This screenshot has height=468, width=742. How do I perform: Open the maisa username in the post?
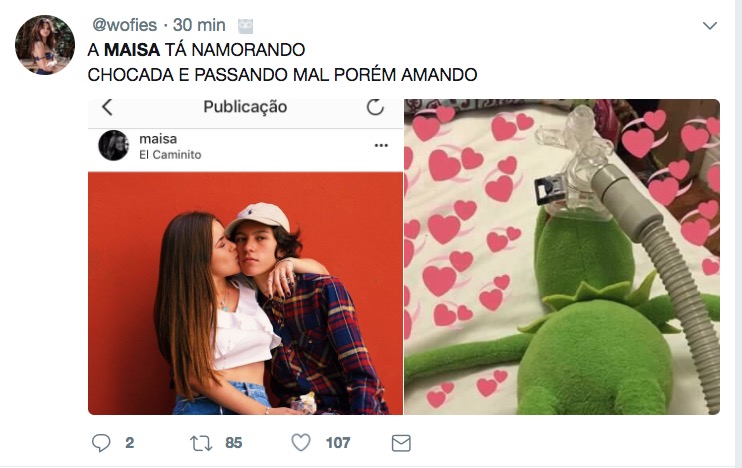[x=158, y=139]
